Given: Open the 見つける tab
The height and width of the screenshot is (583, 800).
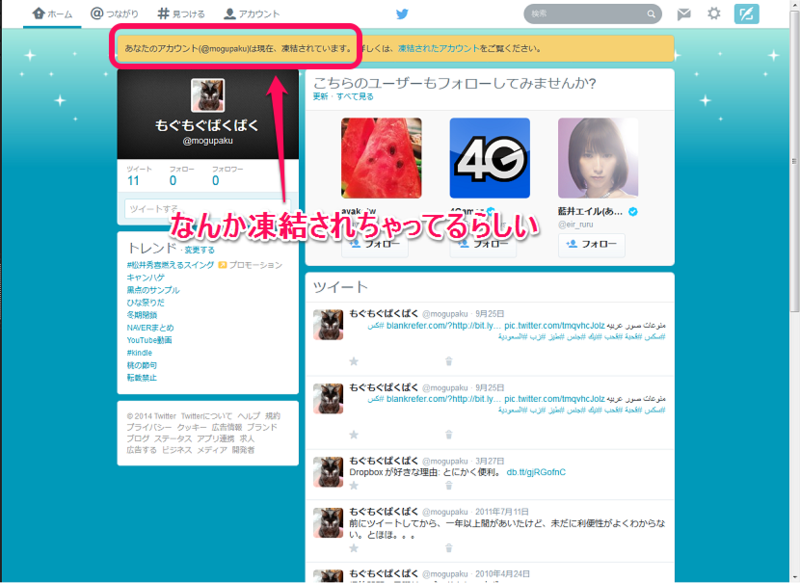Looking at the screenshot, I should 181,14.
